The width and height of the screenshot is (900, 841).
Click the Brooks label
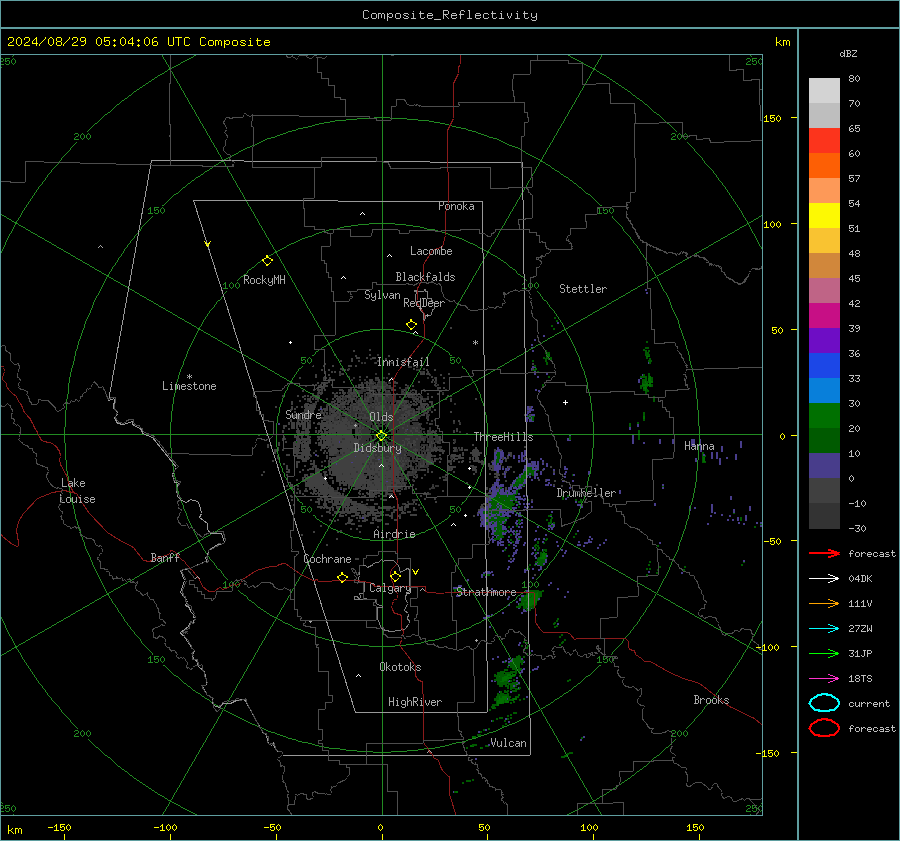click(711, 700)
